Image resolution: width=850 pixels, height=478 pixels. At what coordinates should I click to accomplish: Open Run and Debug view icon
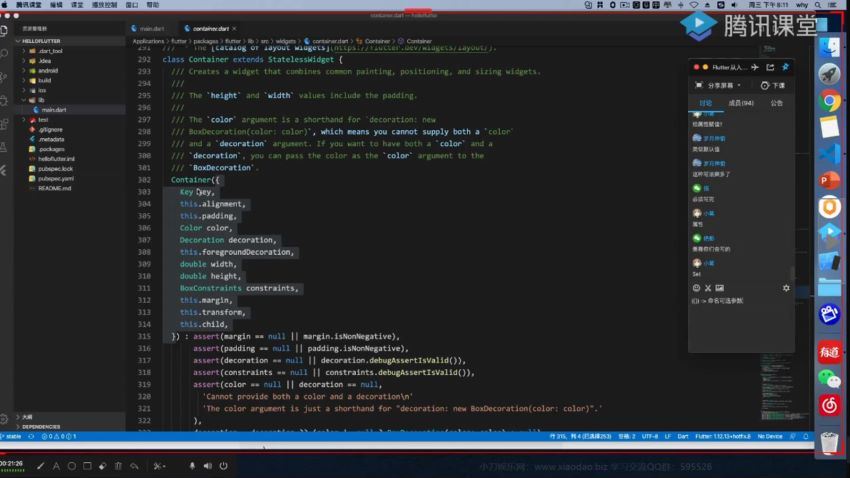[x=4, y=101]
